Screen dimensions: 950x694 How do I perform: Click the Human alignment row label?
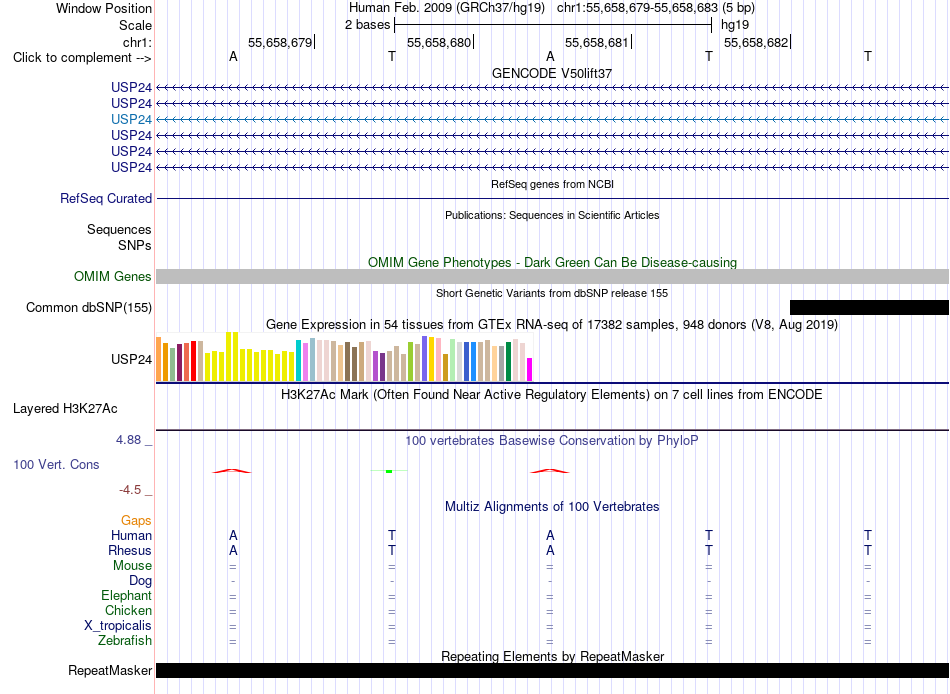tap(131, 536)
